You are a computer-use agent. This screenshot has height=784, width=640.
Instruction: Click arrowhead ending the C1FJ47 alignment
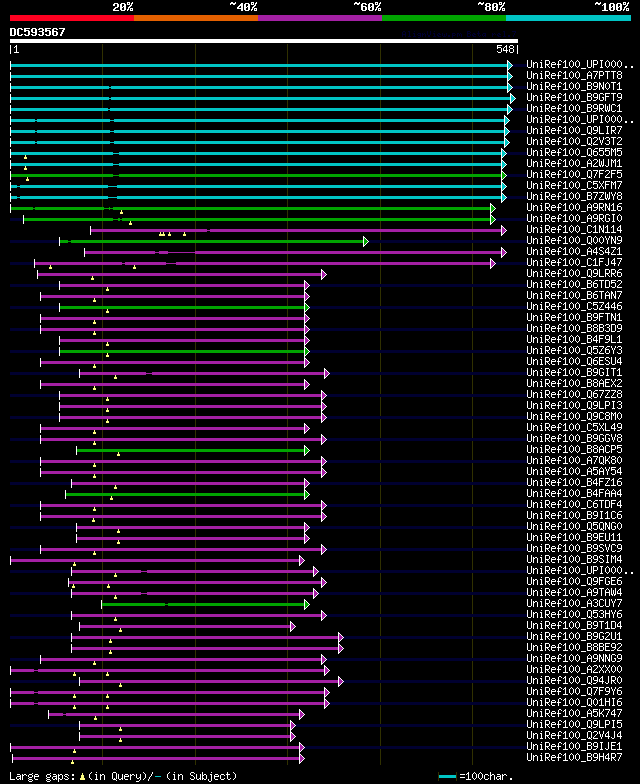[492, 264]
